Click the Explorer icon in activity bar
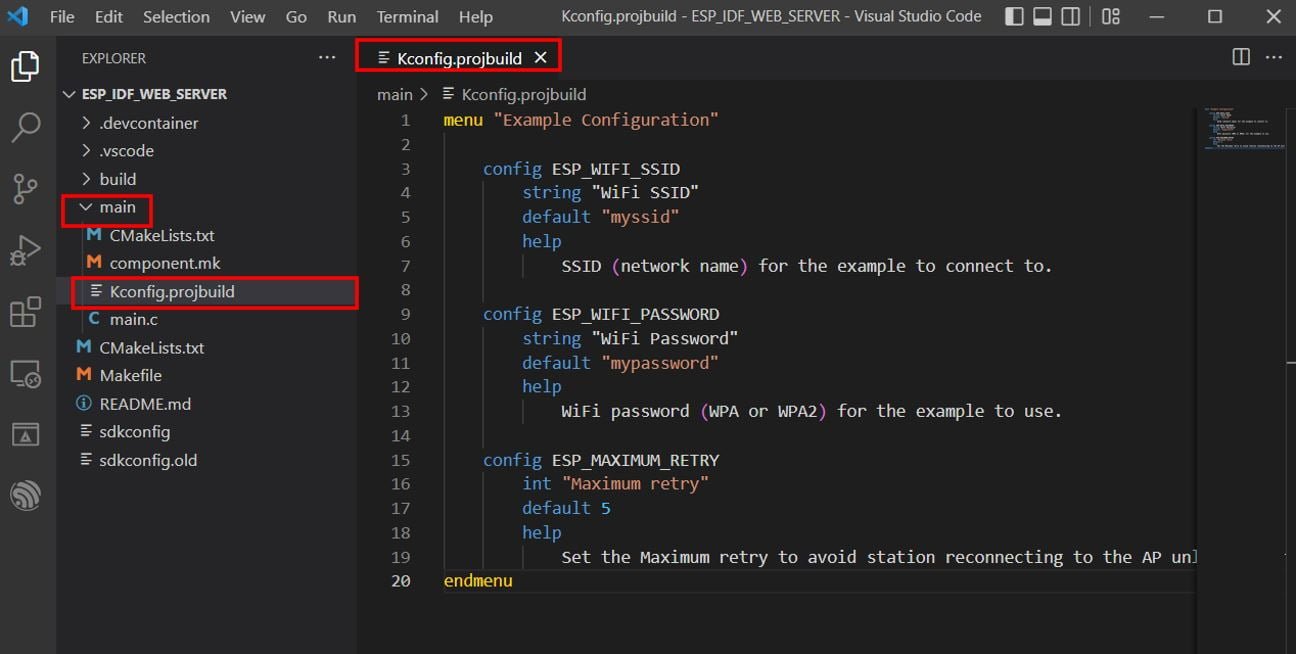The image size is (1298, 654). [26, 66]
